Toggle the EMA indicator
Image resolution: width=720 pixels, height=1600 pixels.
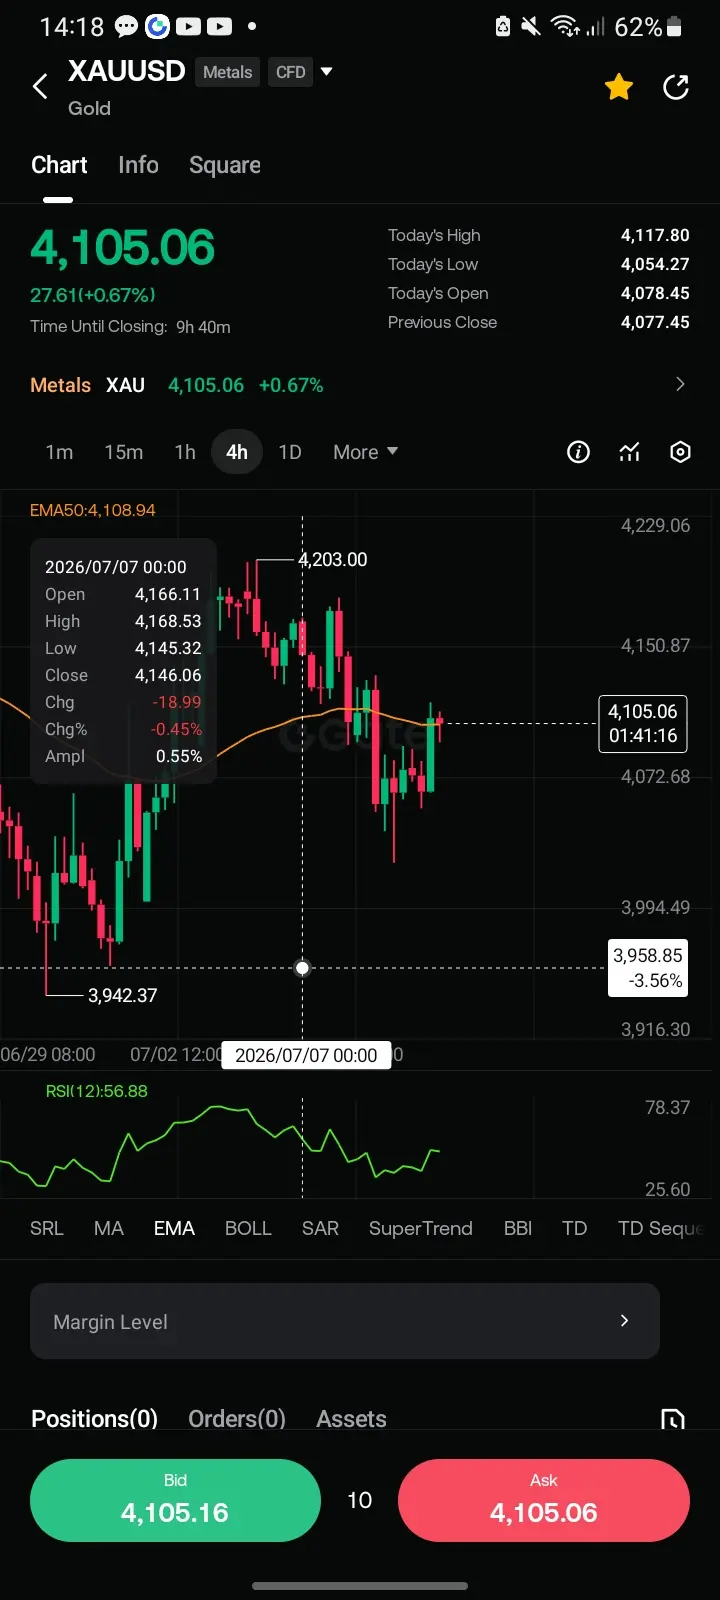[x=174, y=1228]
